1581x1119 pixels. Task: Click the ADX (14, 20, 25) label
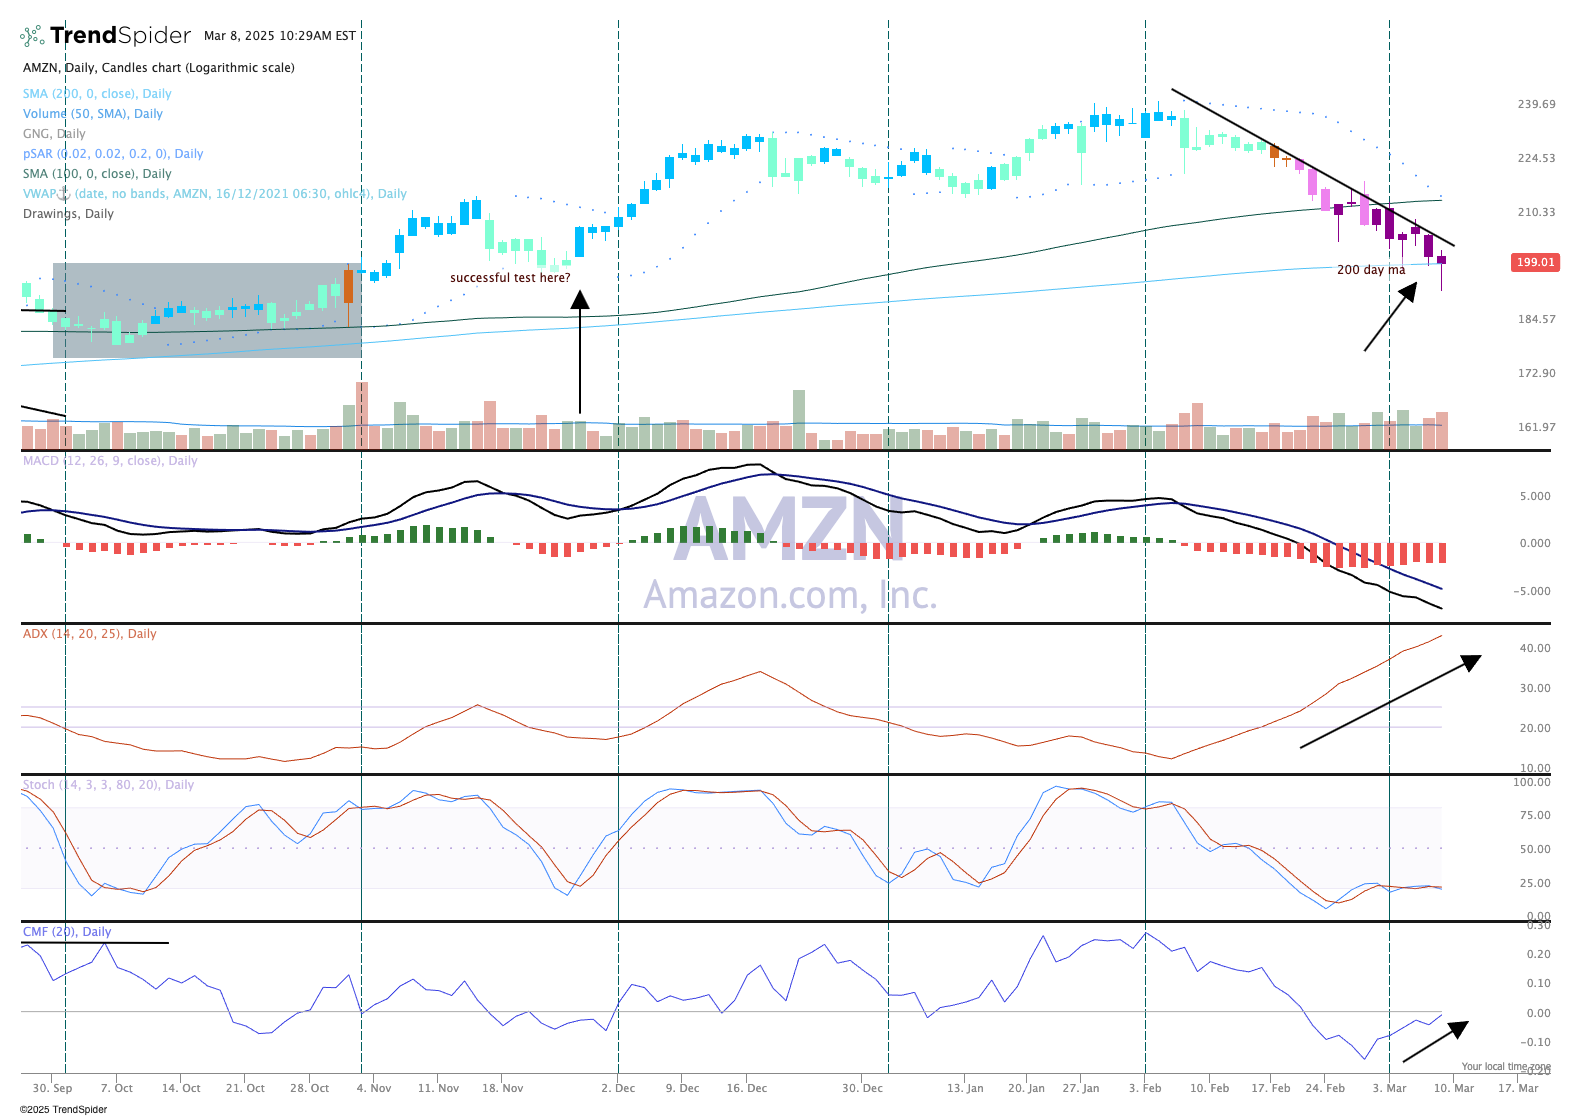click(90, 634)
